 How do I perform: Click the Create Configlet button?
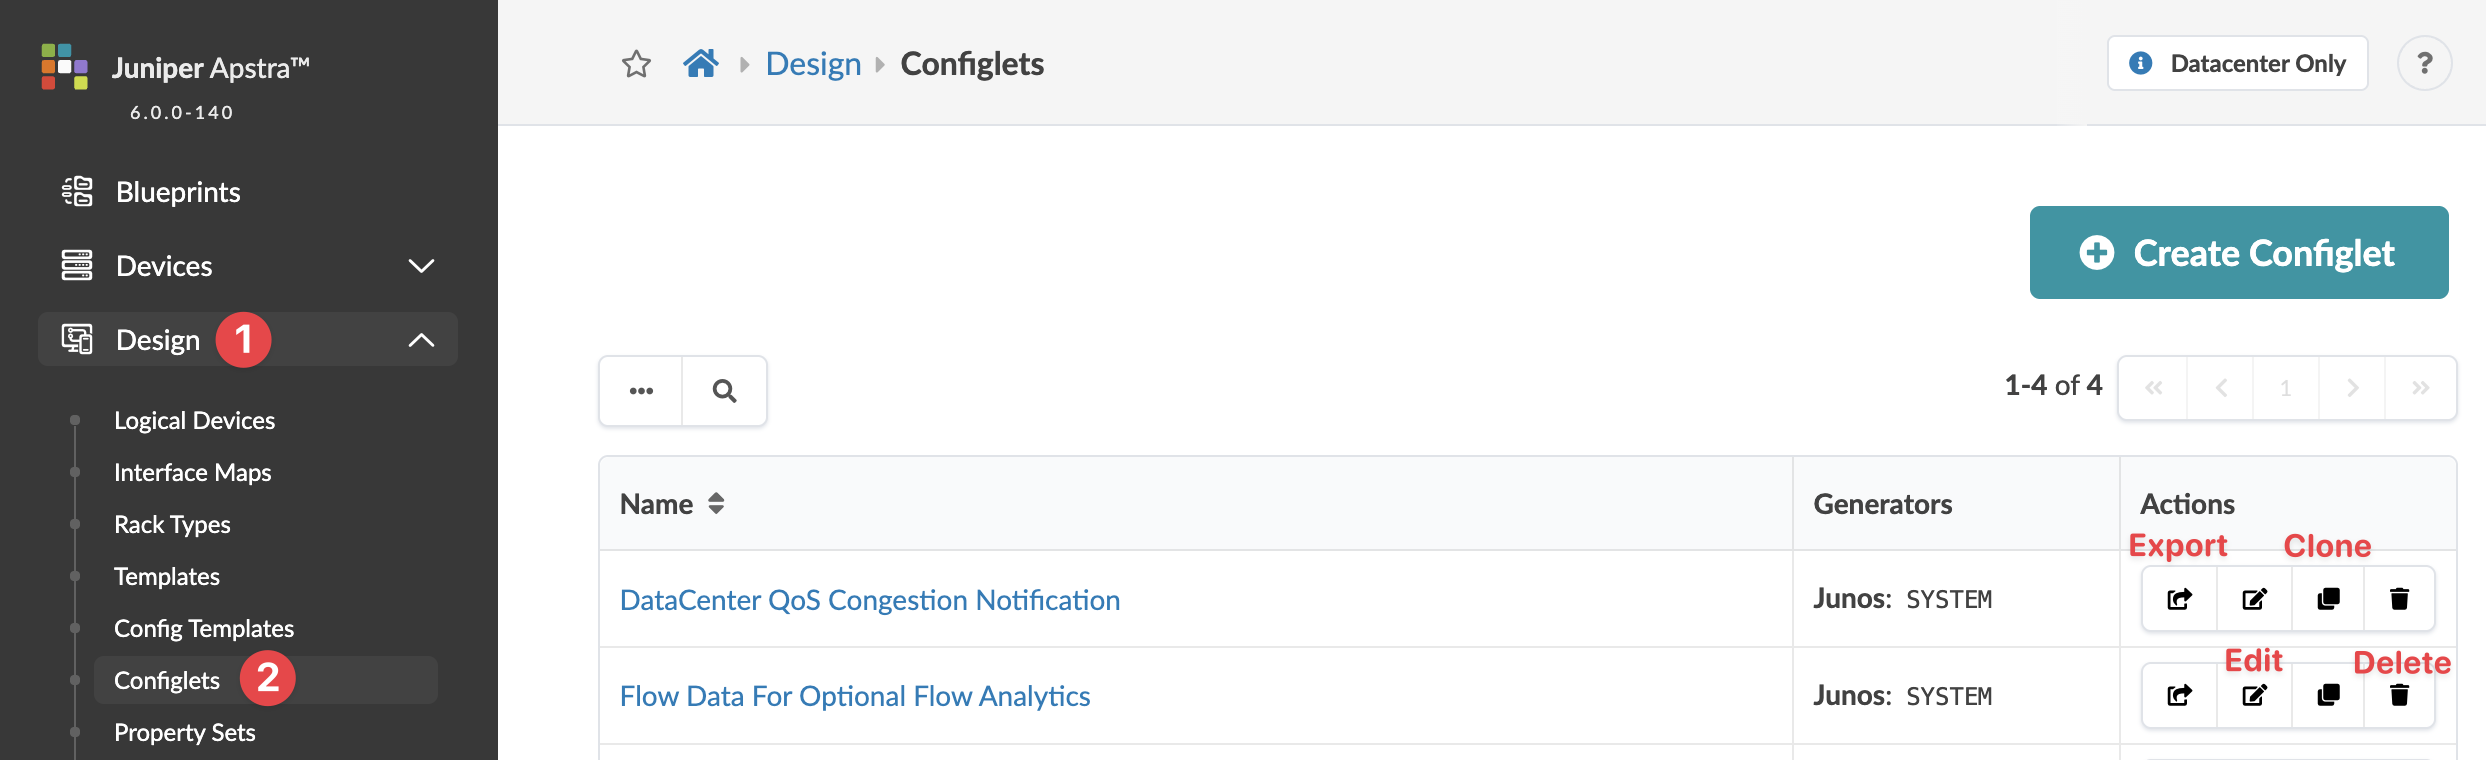(x=2238, y=253)
